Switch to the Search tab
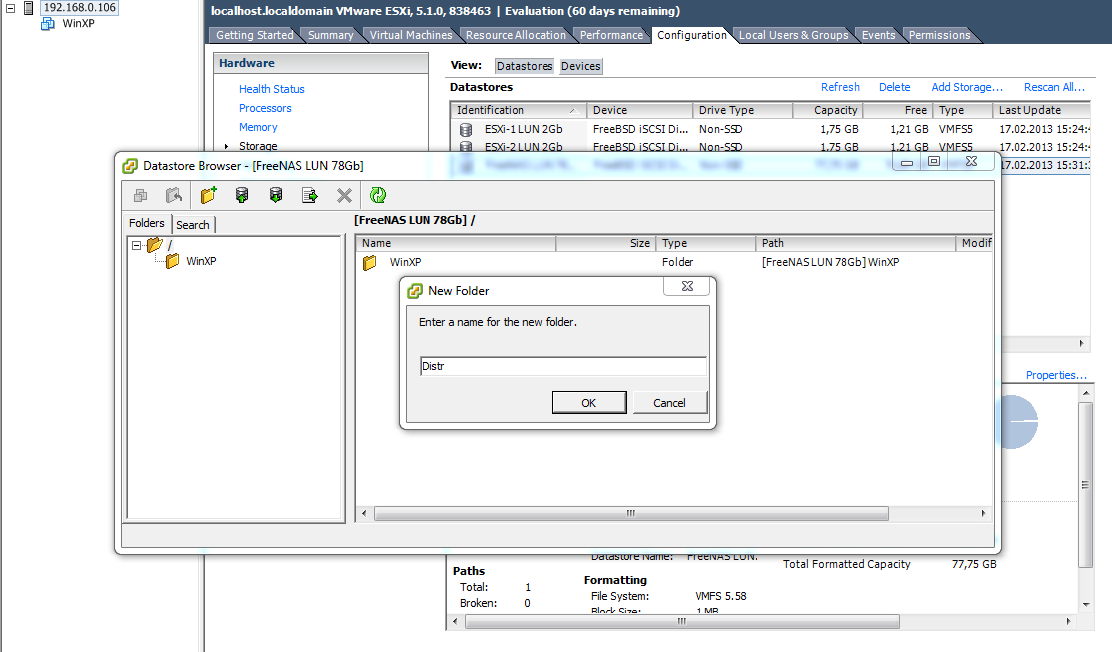The width and height of the screenshot is (1112, 652). (193, 225)
